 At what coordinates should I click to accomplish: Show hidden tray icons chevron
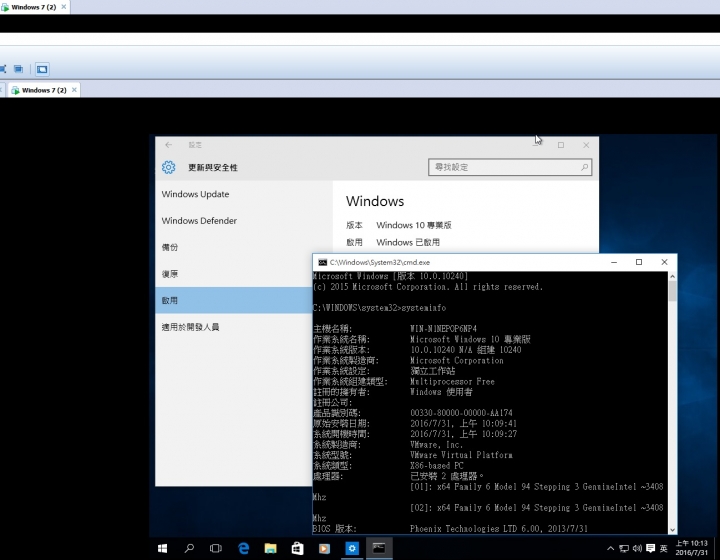[x=610, y=549]
